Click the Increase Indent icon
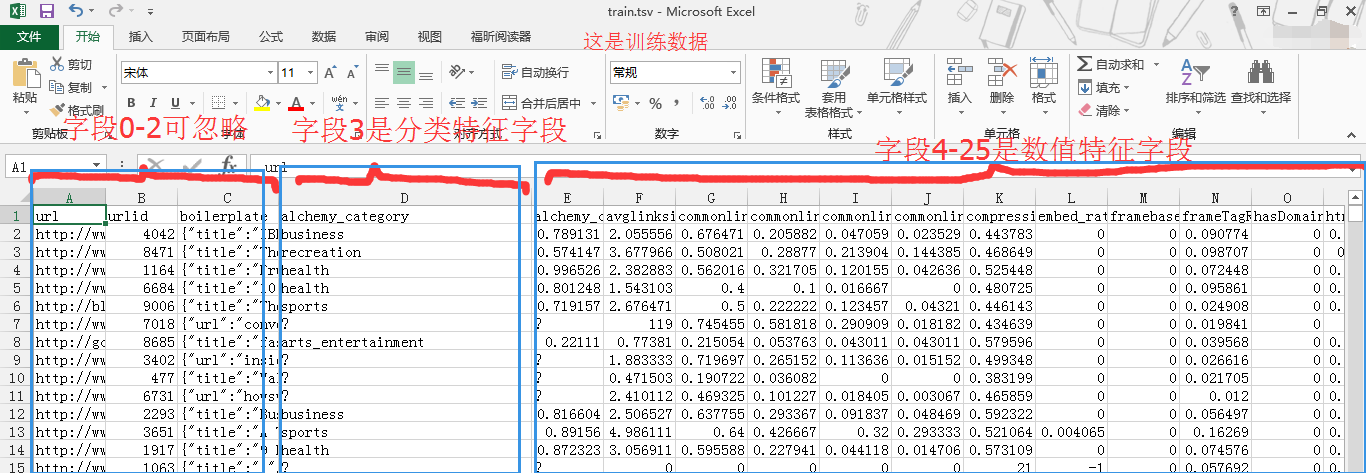 tap(481, 103)
